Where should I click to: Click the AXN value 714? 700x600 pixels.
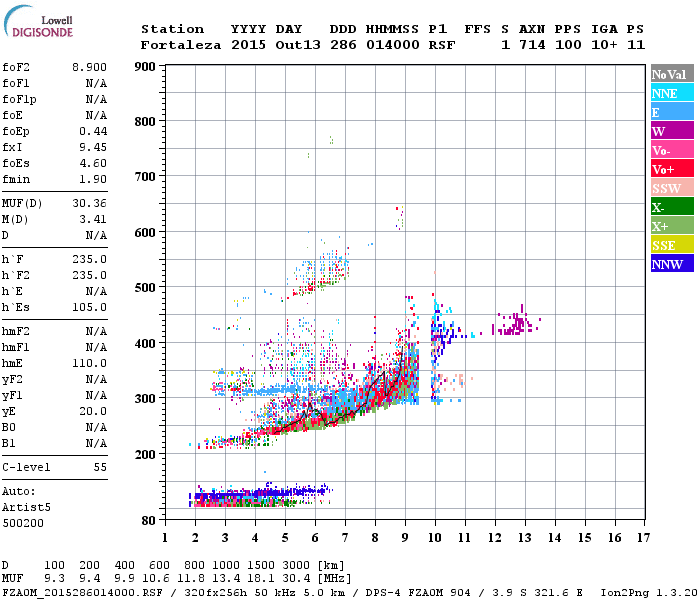tap(532, 45)
